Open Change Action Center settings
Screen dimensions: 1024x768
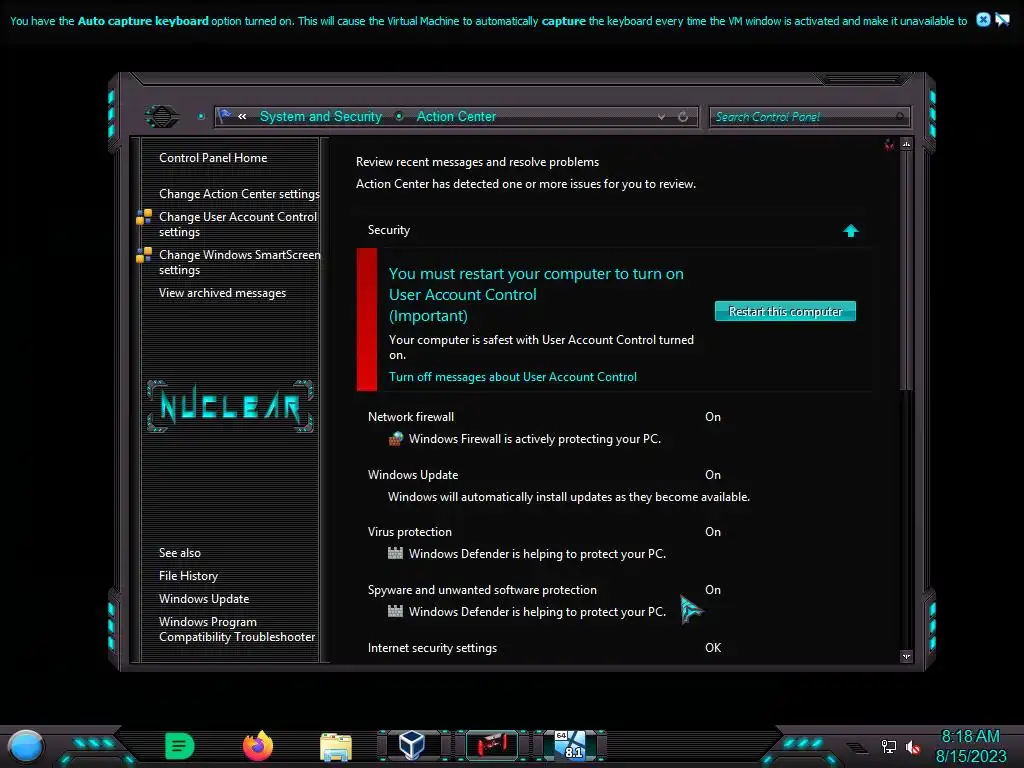pos(239,194)
